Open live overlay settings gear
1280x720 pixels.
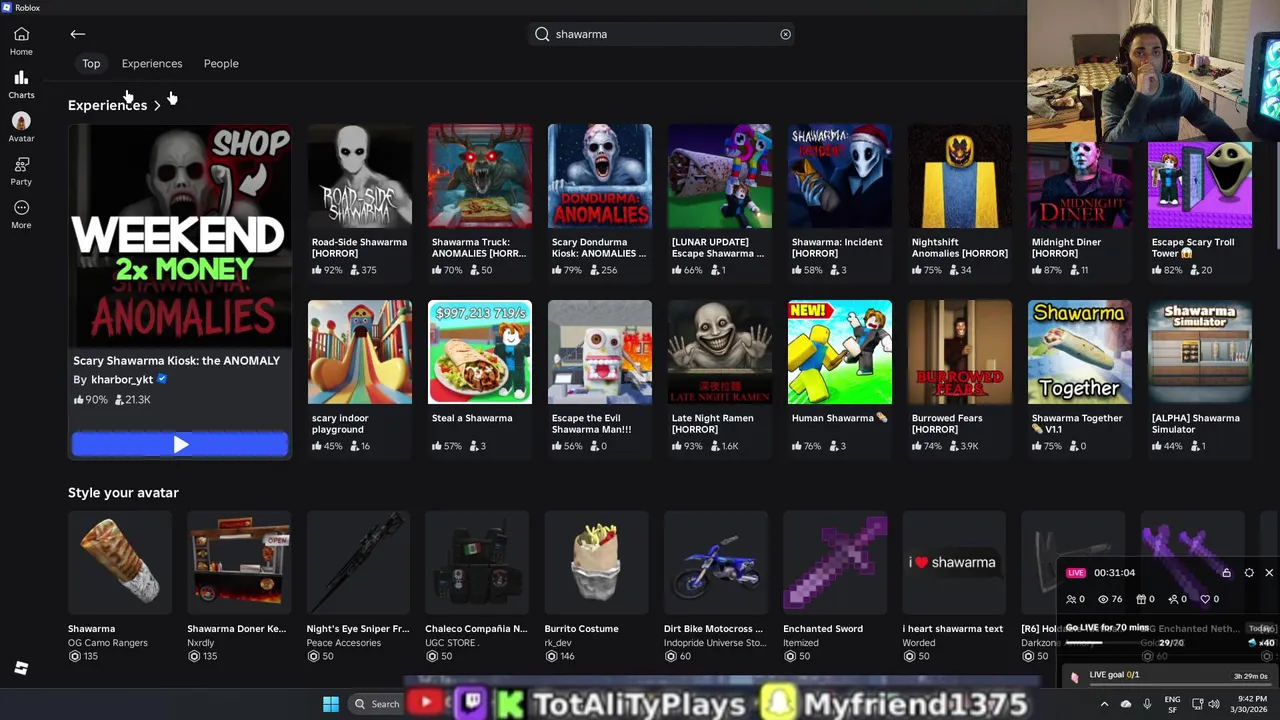click(x=1249, y=573)
